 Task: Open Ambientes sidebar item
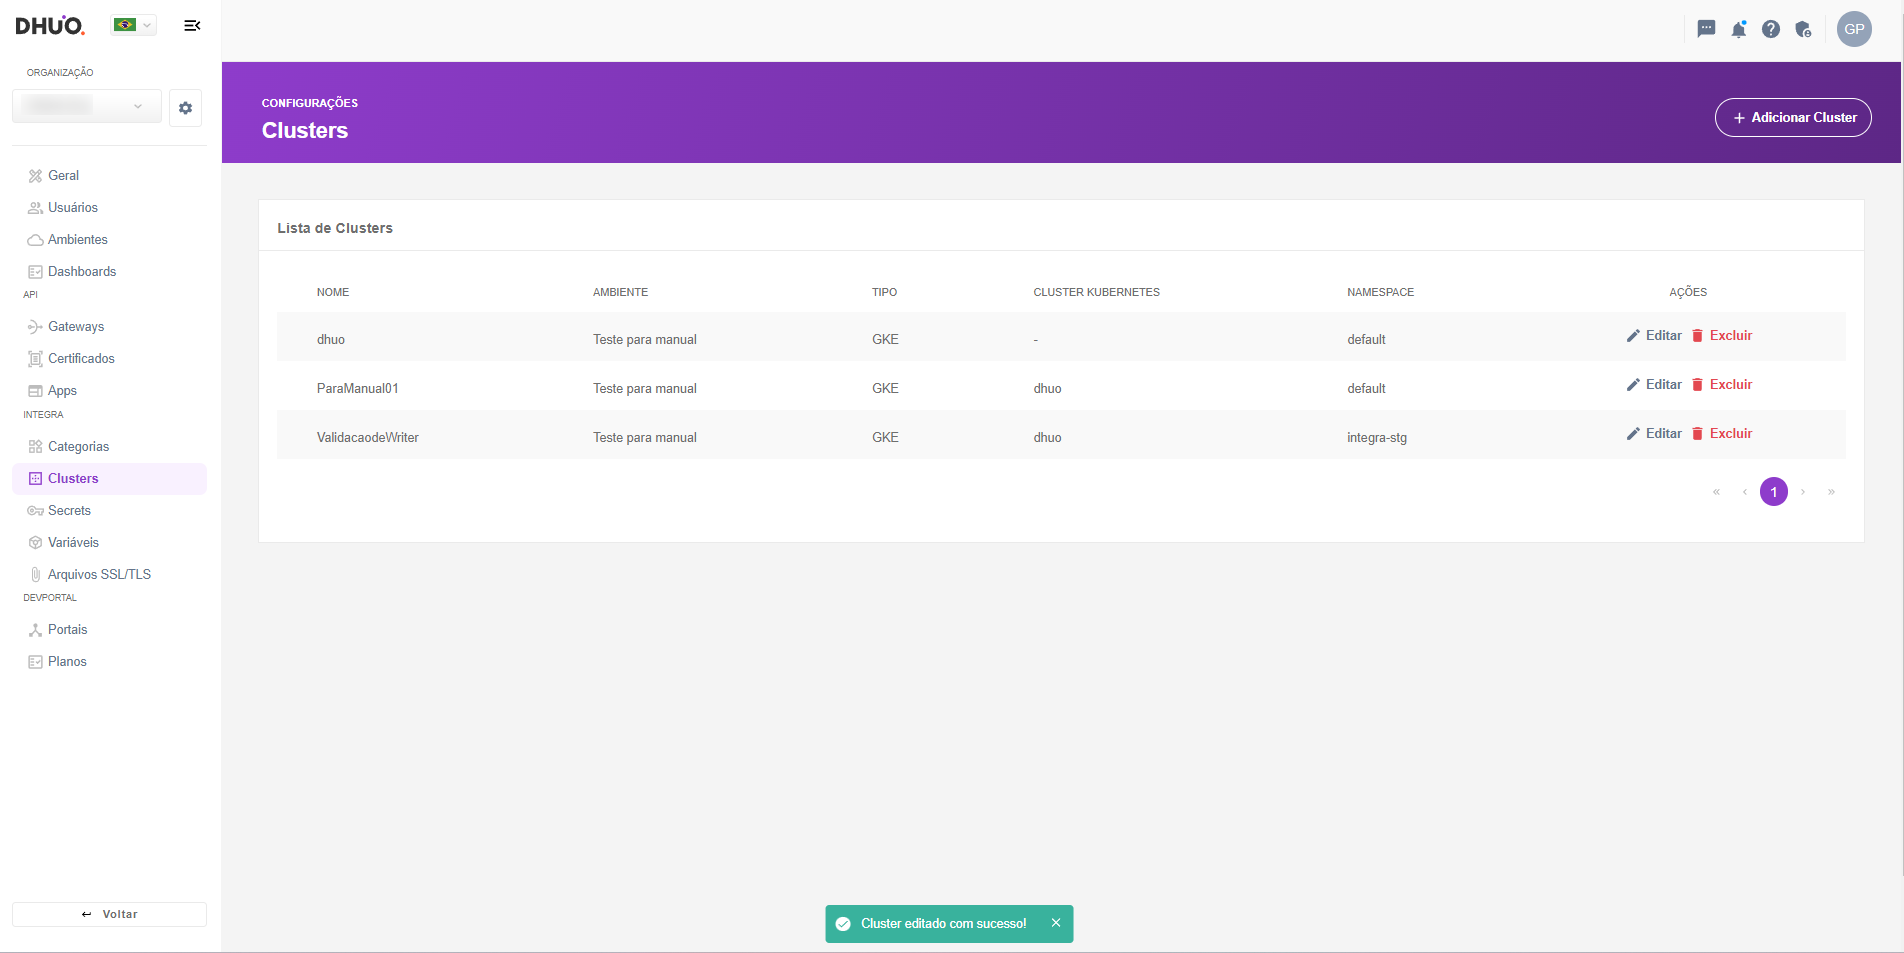point(77,239)
